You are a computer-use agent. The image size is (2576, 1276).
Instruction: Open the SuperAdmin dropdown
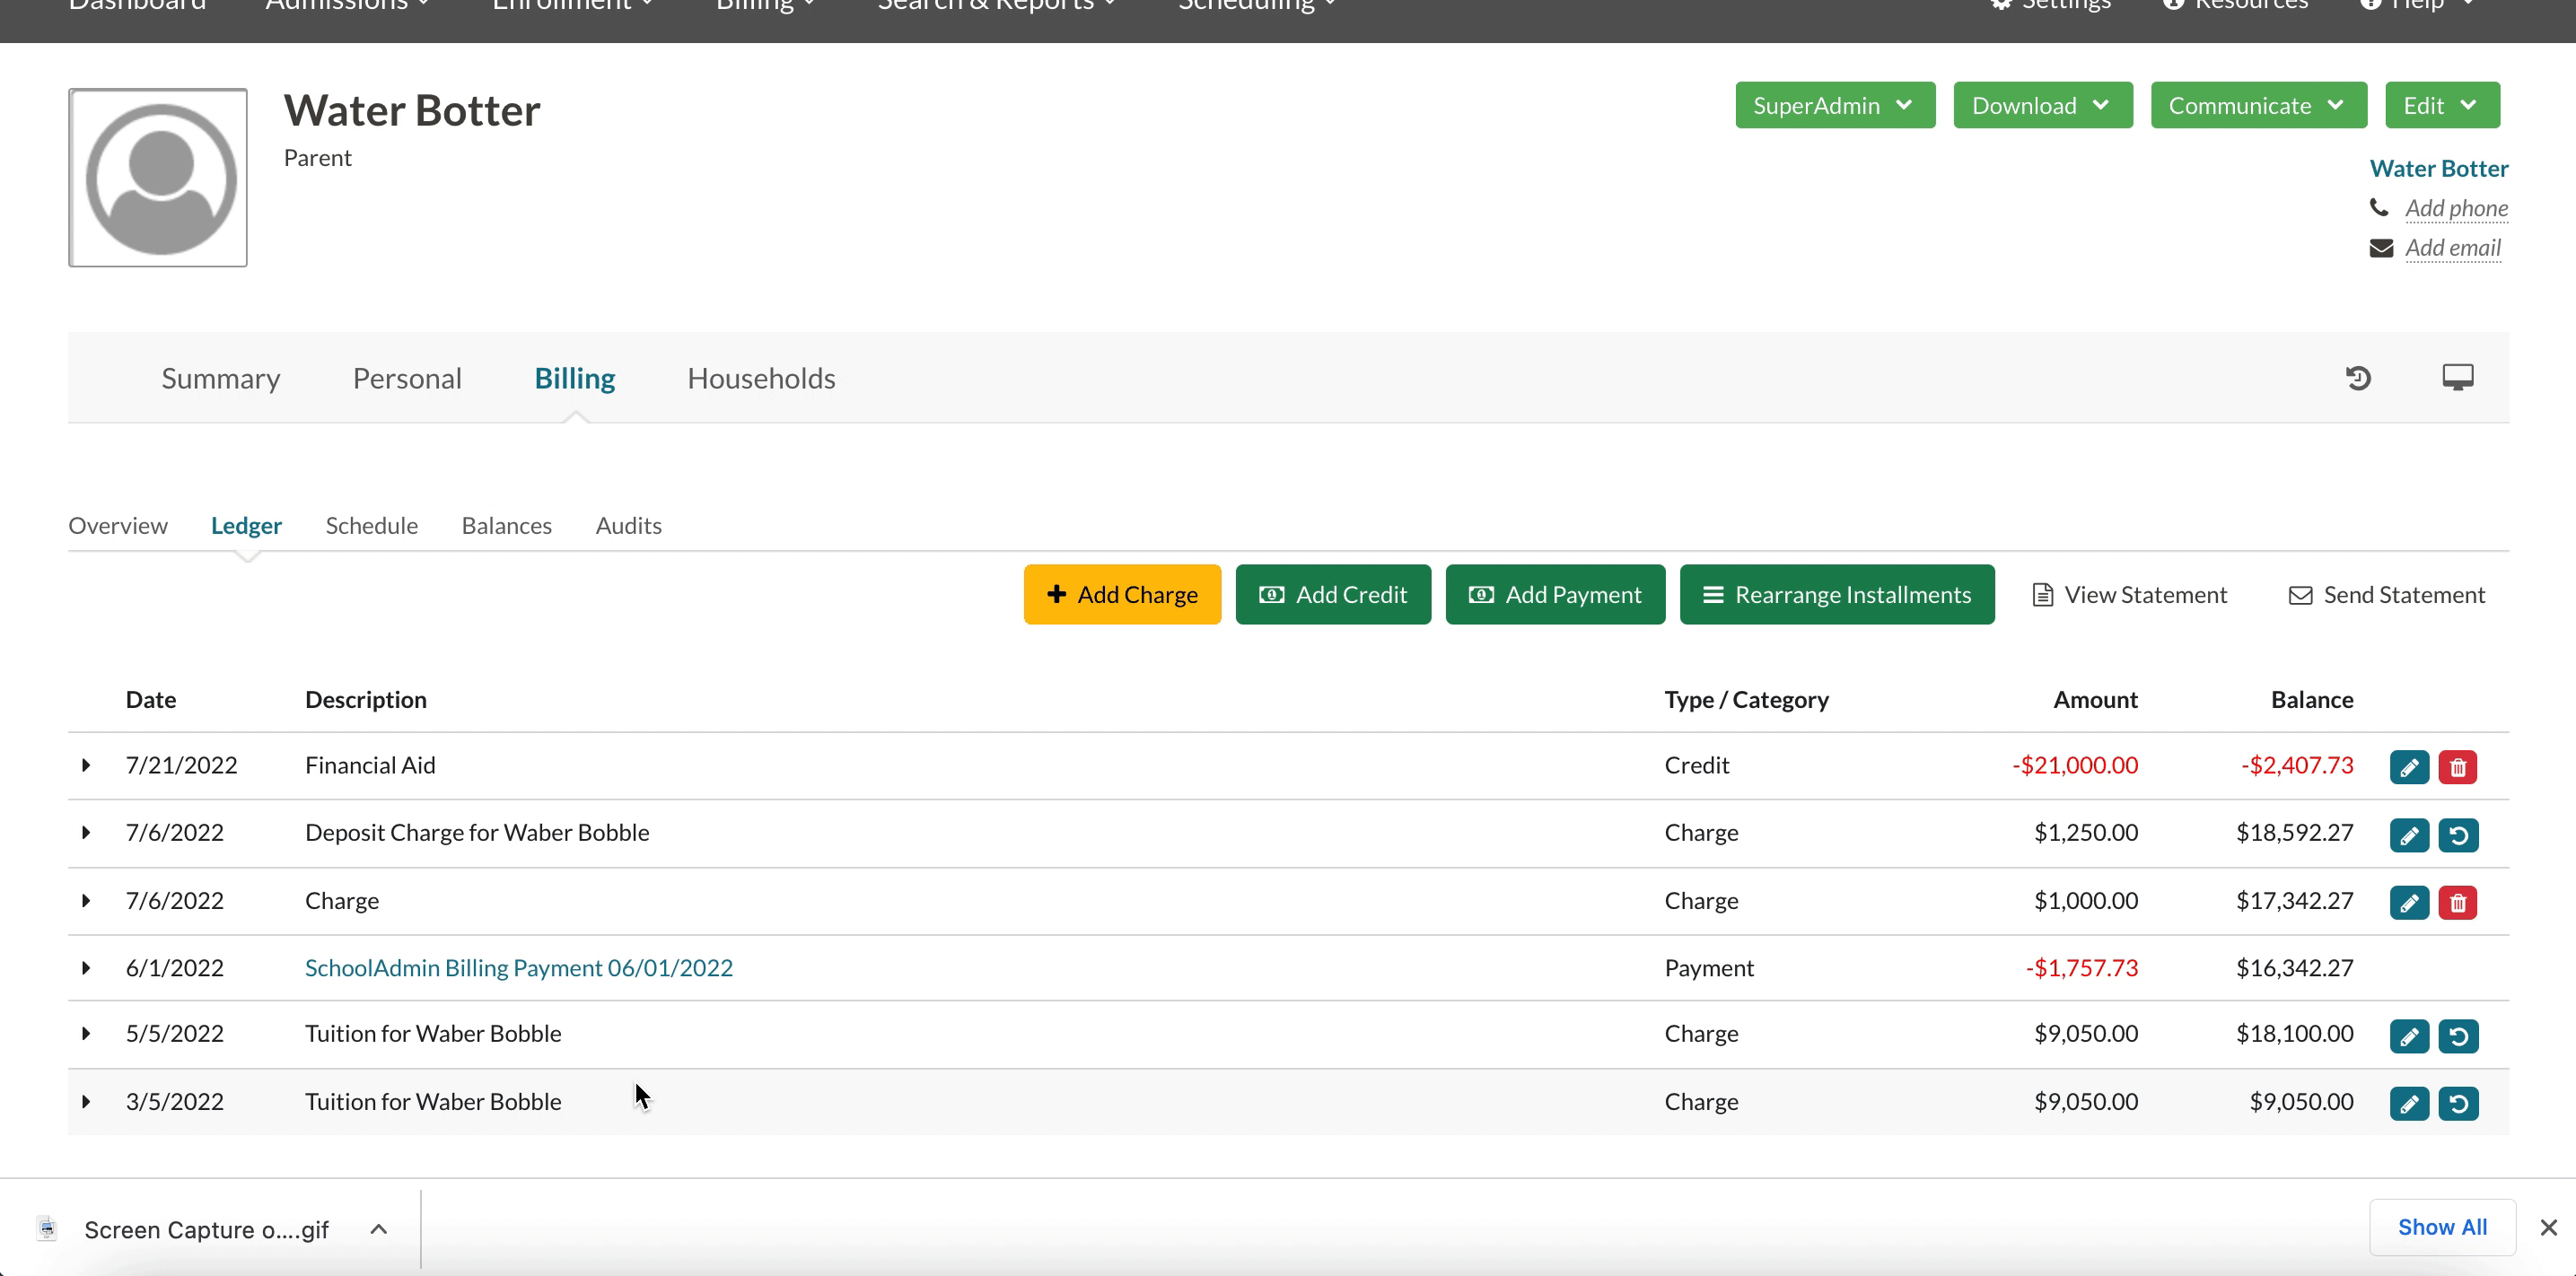coord(1834,105)
